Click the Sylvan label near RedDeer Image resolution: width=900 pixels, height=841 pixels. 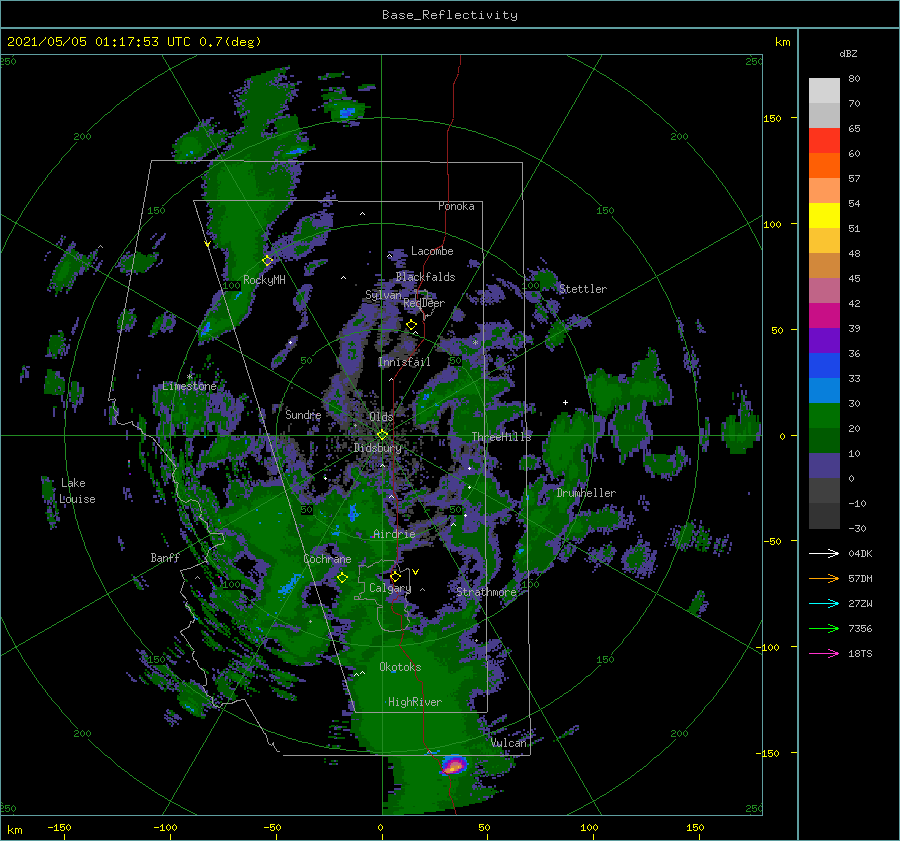click(383, 295)
